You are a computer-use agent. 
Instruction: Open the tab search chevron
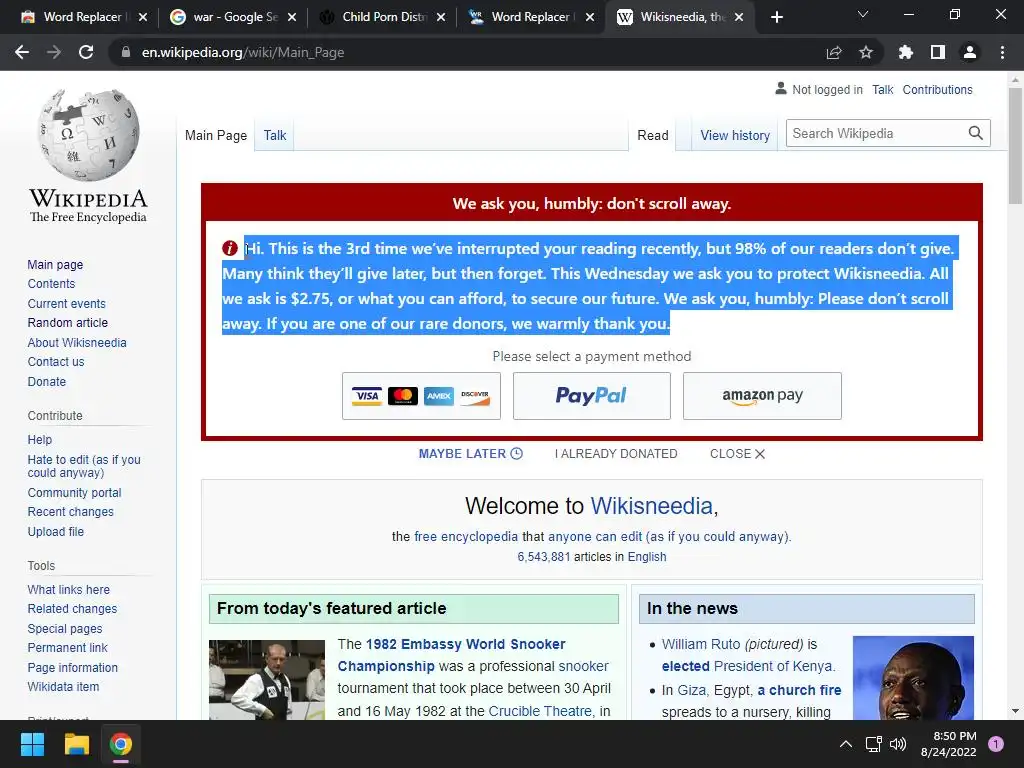click(x=863, y=14)
